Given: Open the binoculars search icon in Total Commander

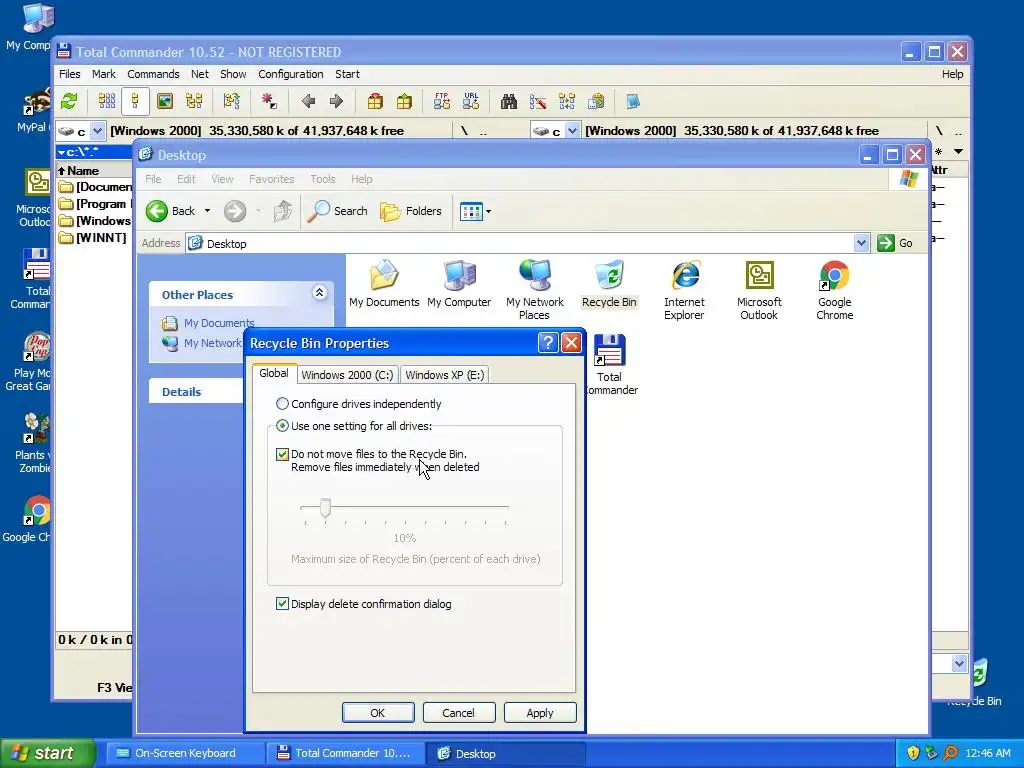Looking at the screenshot, I should tap(509, 101).
